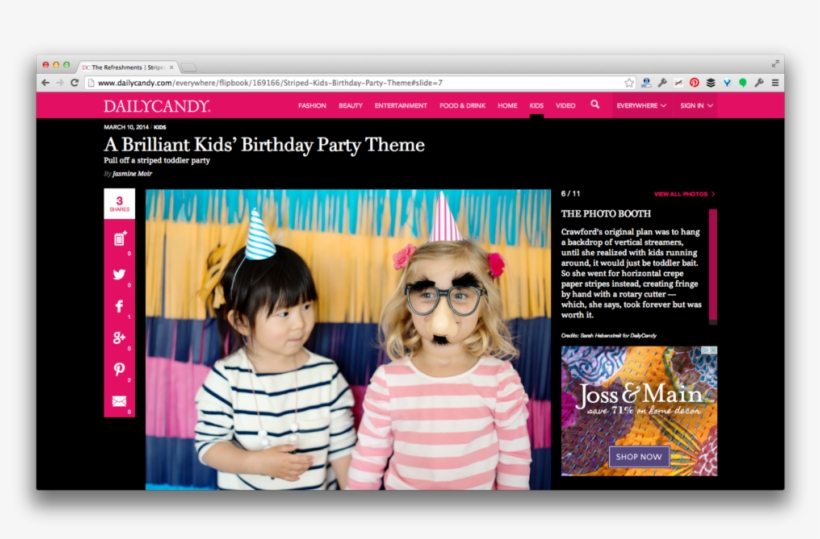The width and height of the screenshot is (820, 539).
Task: Click the fullscreen arrows icon in the window corner
Action: pos(775,64)
